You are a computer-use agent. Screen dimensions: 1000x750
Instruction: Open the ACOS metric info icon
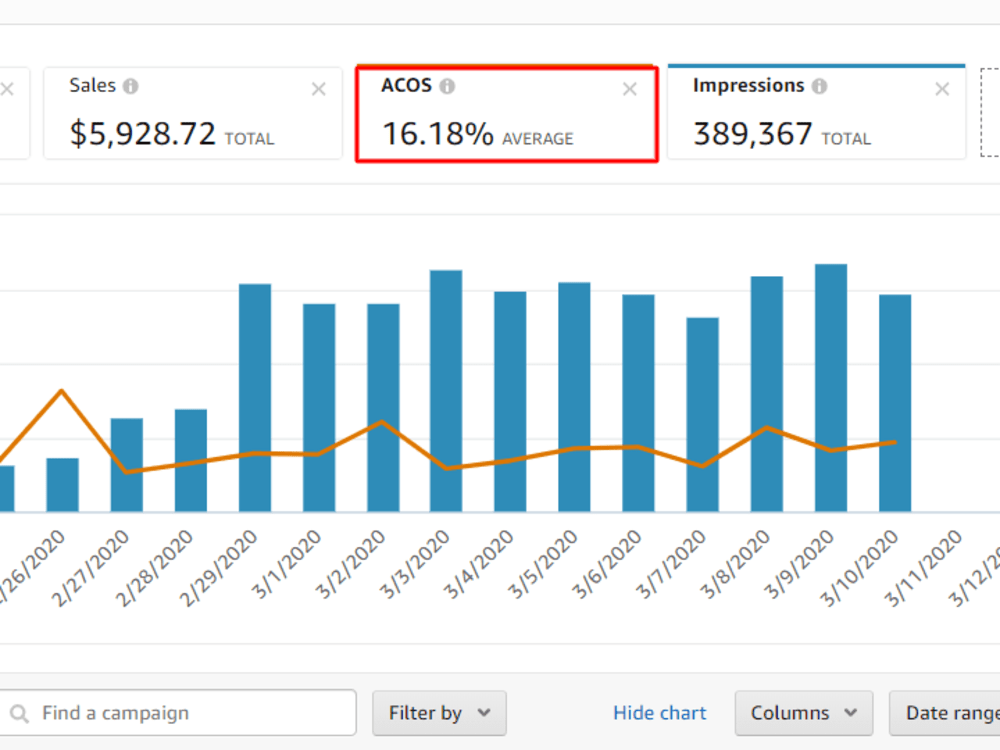point(448,86)
